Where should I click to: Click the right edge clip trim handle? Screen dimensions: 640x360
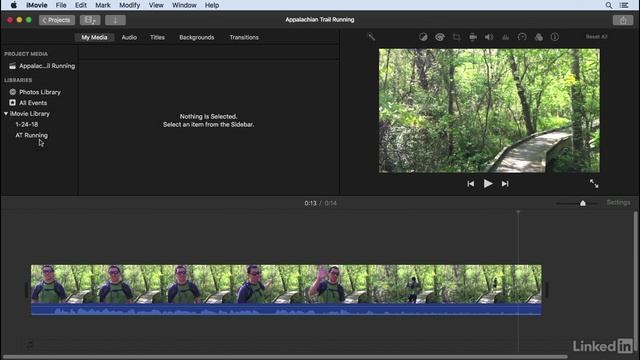[547, 290]
